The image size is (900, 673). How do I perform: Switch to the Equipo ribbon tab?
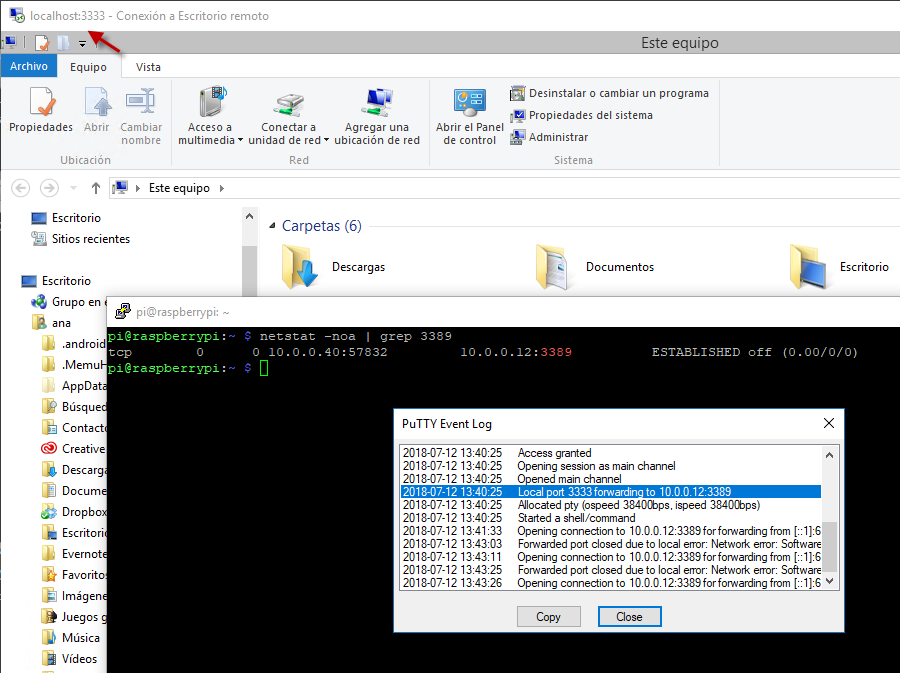pos(88,67)
